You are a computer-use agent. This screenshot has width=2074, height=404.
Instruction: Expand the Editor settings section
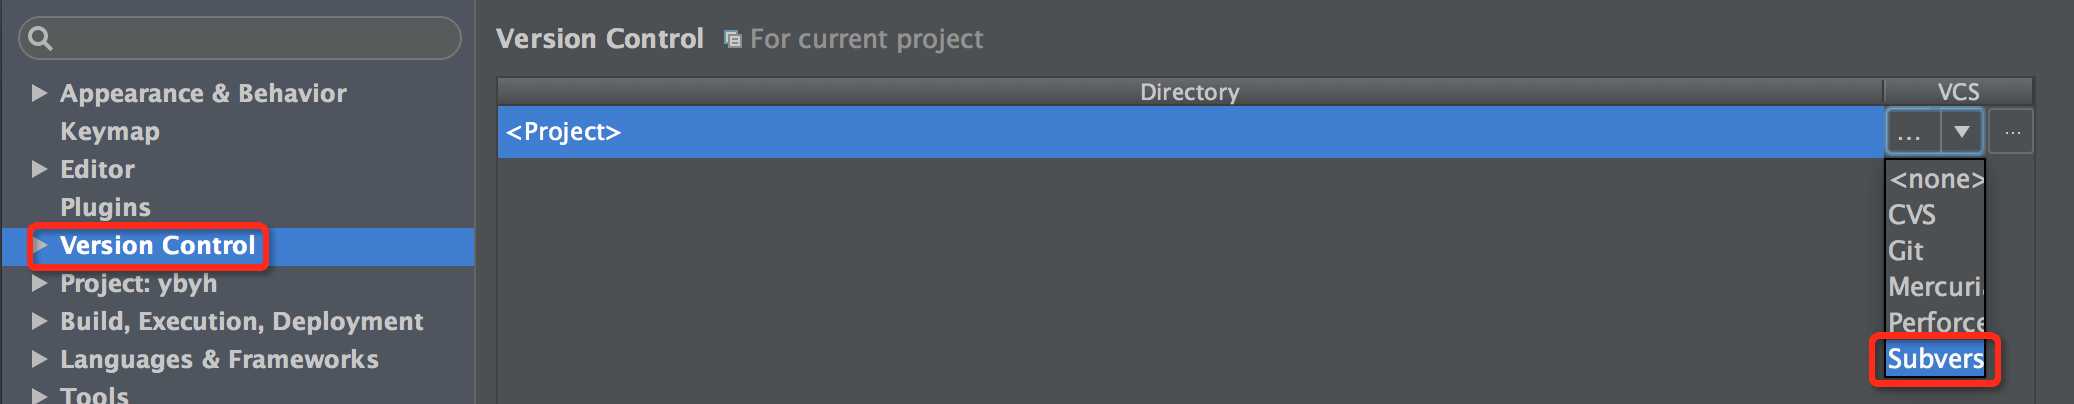(39, 169)
